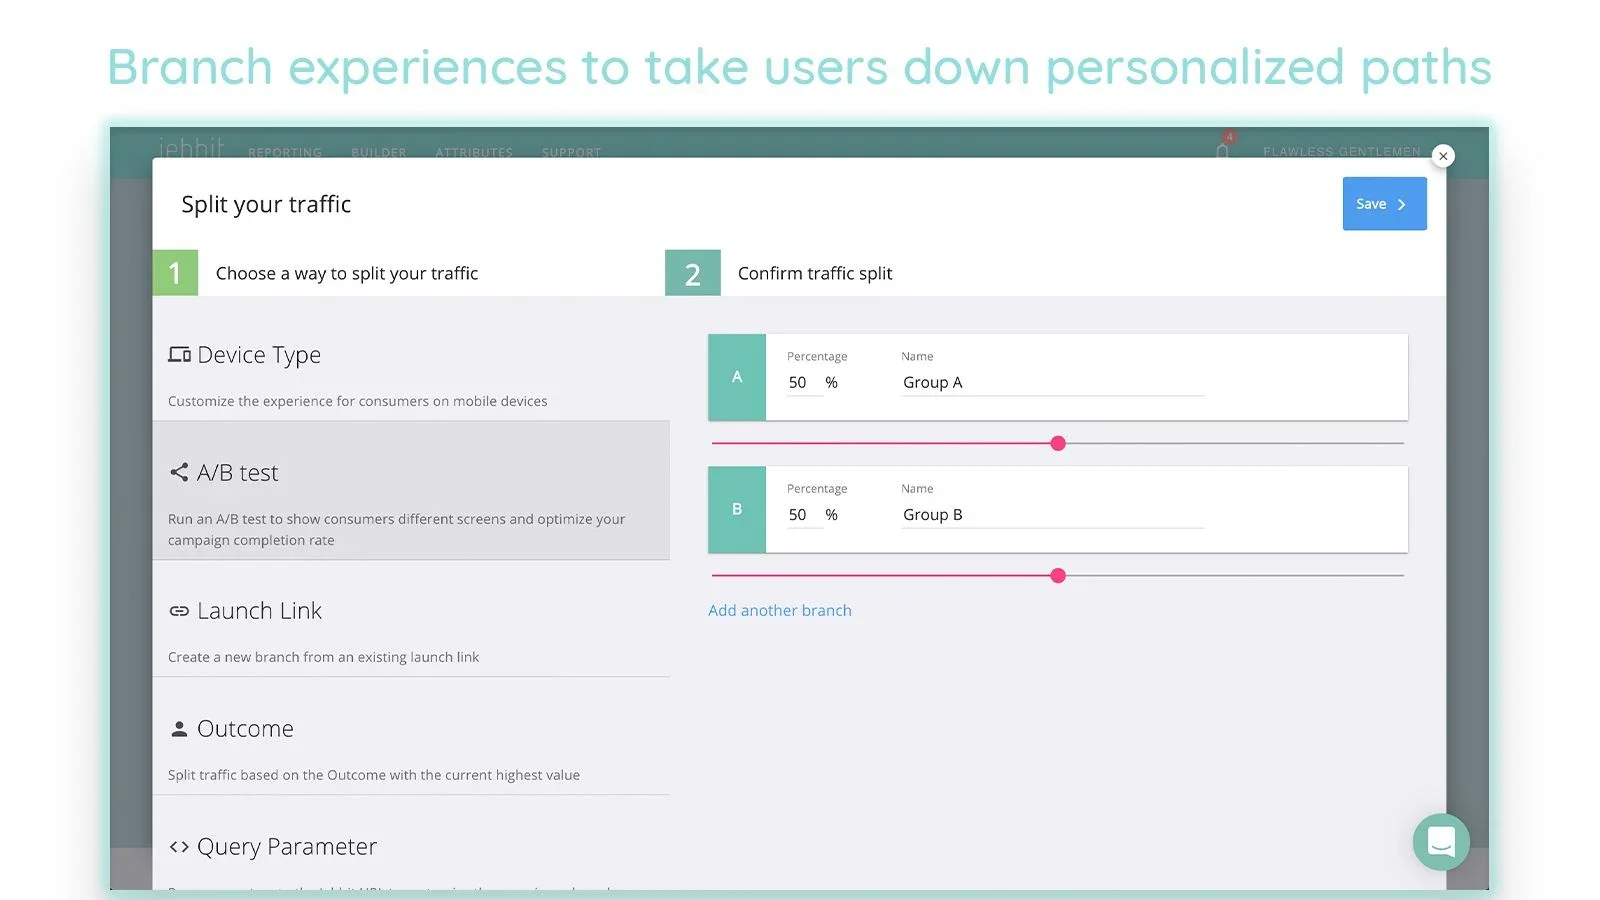Click the Group B percentage field

(x=805, y=515)
